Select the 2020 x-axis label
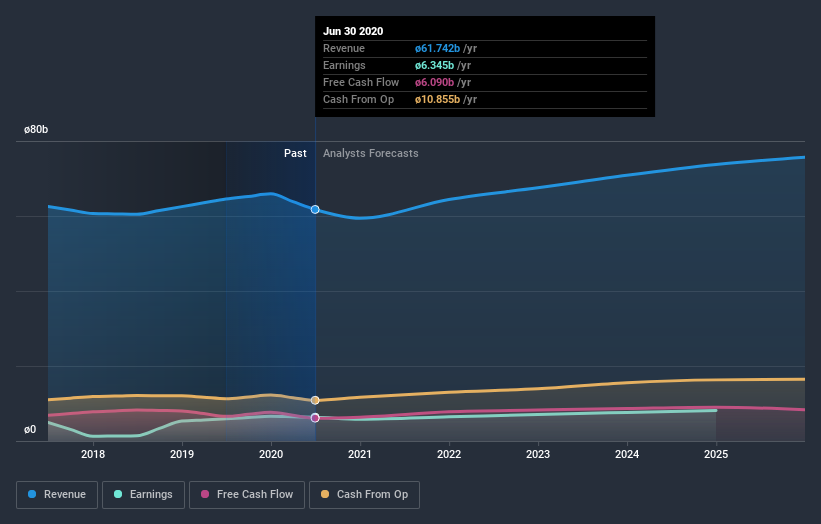Viewport: 821px width, 524px height. coord(271,454)
